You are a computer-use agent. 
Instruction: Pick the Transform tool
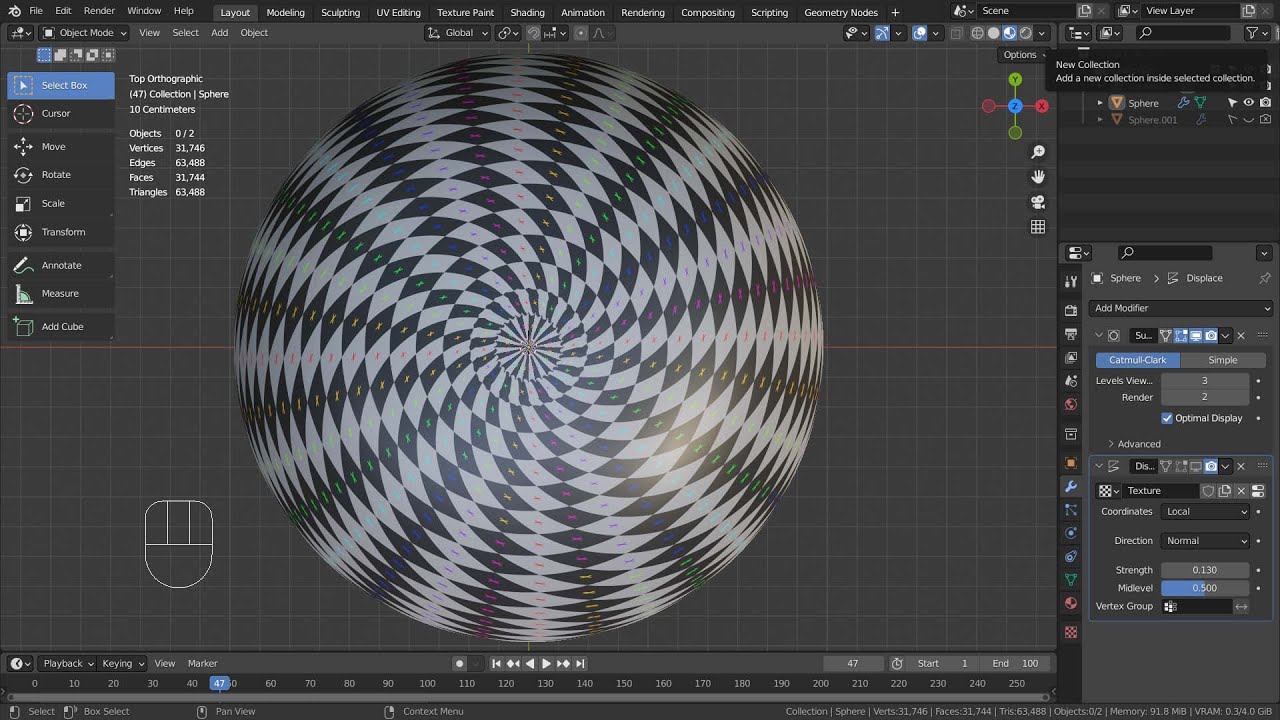coord(60,232)
